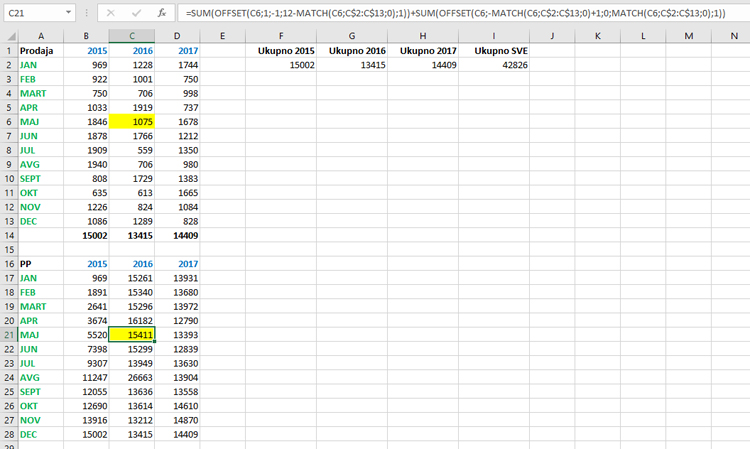Image resolution: width=750 pixels, height=449 pixels.
Task: Click the formula bar text starting with =SUM
Action: click(x=450, y=14)
